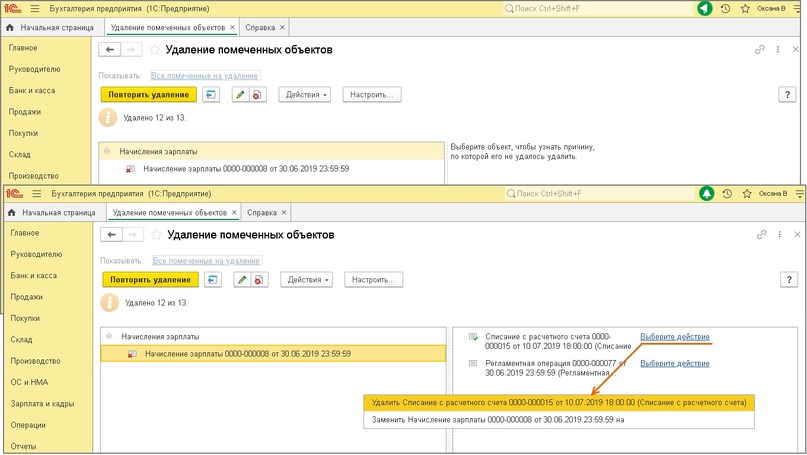Click deletion mark icon in upper toolbar
Screen dimensions: 807x455
click(x=257, y=95)
